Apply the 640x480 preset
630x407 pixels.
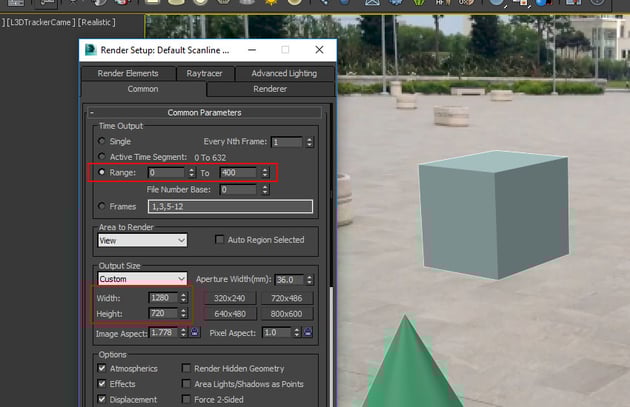click(230, 314)
